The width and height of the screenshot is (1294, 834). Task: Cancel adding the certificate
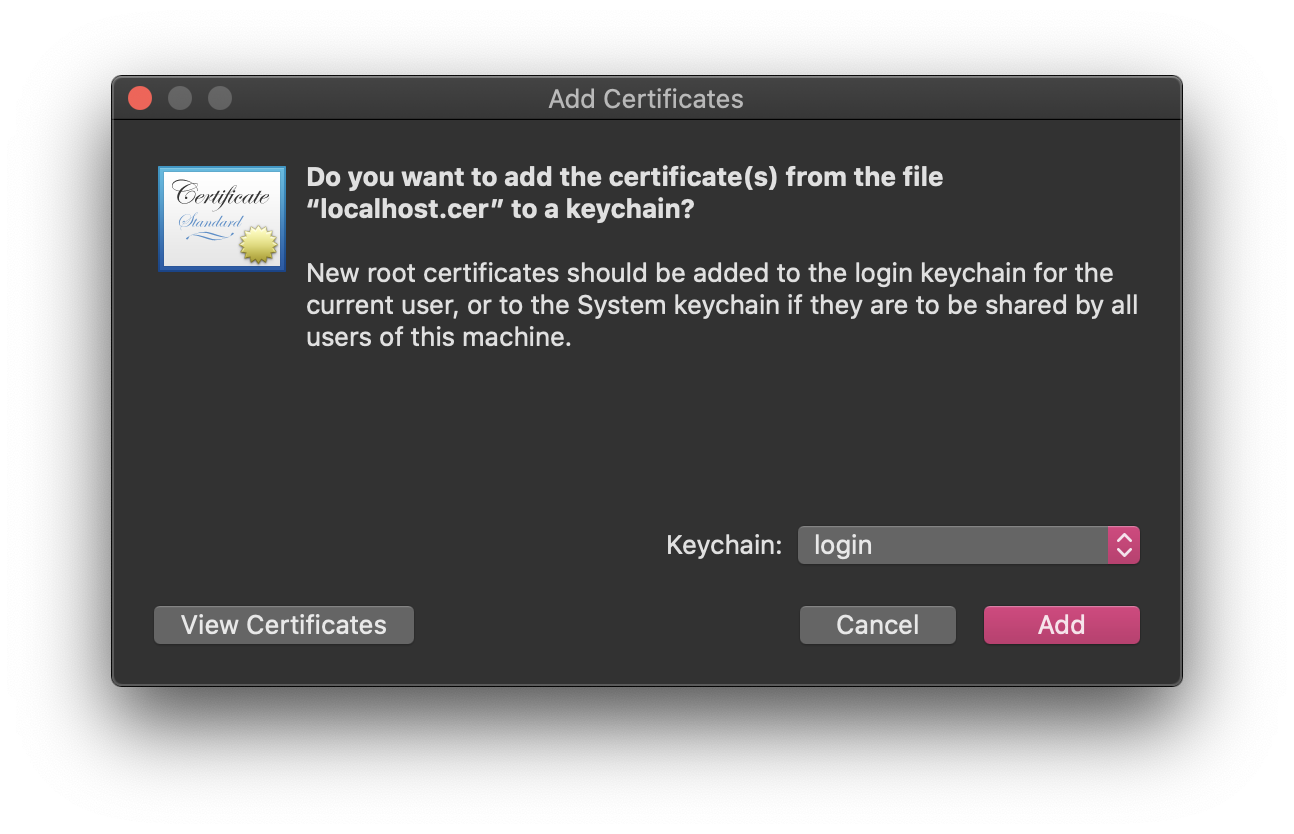pos(877,625)
